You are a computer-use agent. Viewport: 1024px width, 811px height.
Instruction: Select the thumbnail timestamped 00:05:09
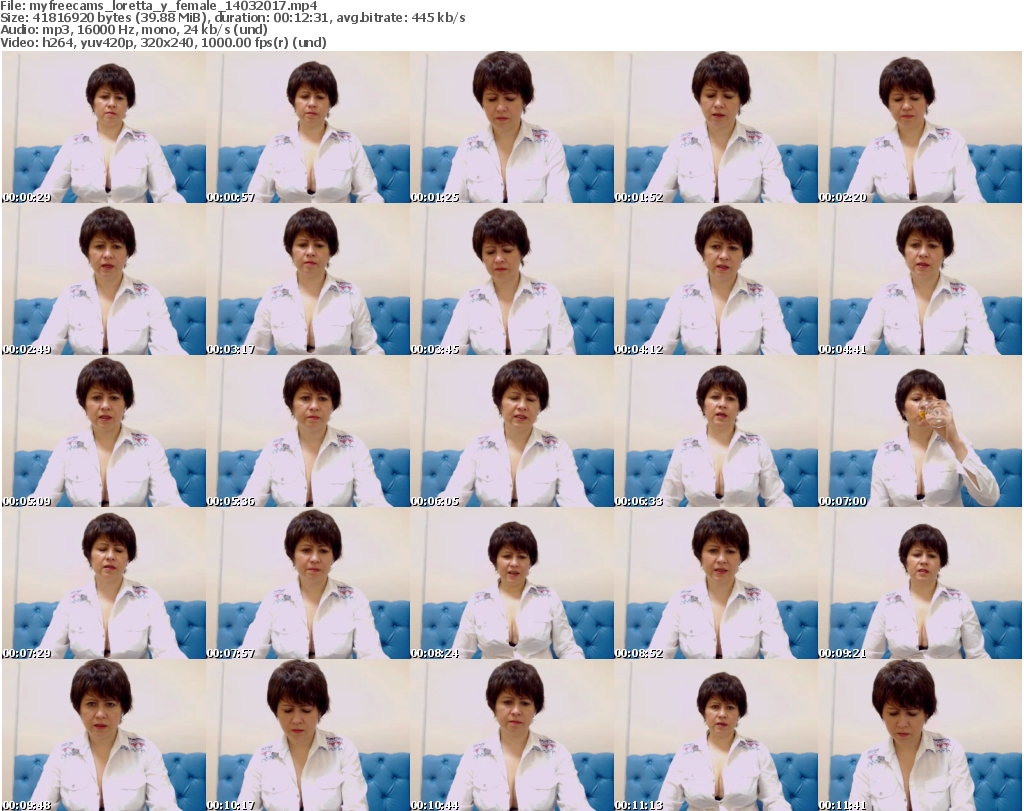tap(104, 432)
